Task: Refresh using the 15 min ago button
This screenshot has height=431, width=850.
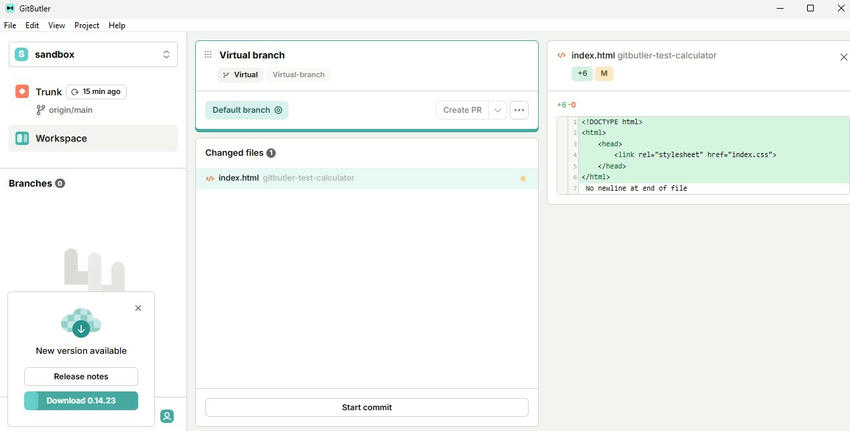Action: point(96,92)
